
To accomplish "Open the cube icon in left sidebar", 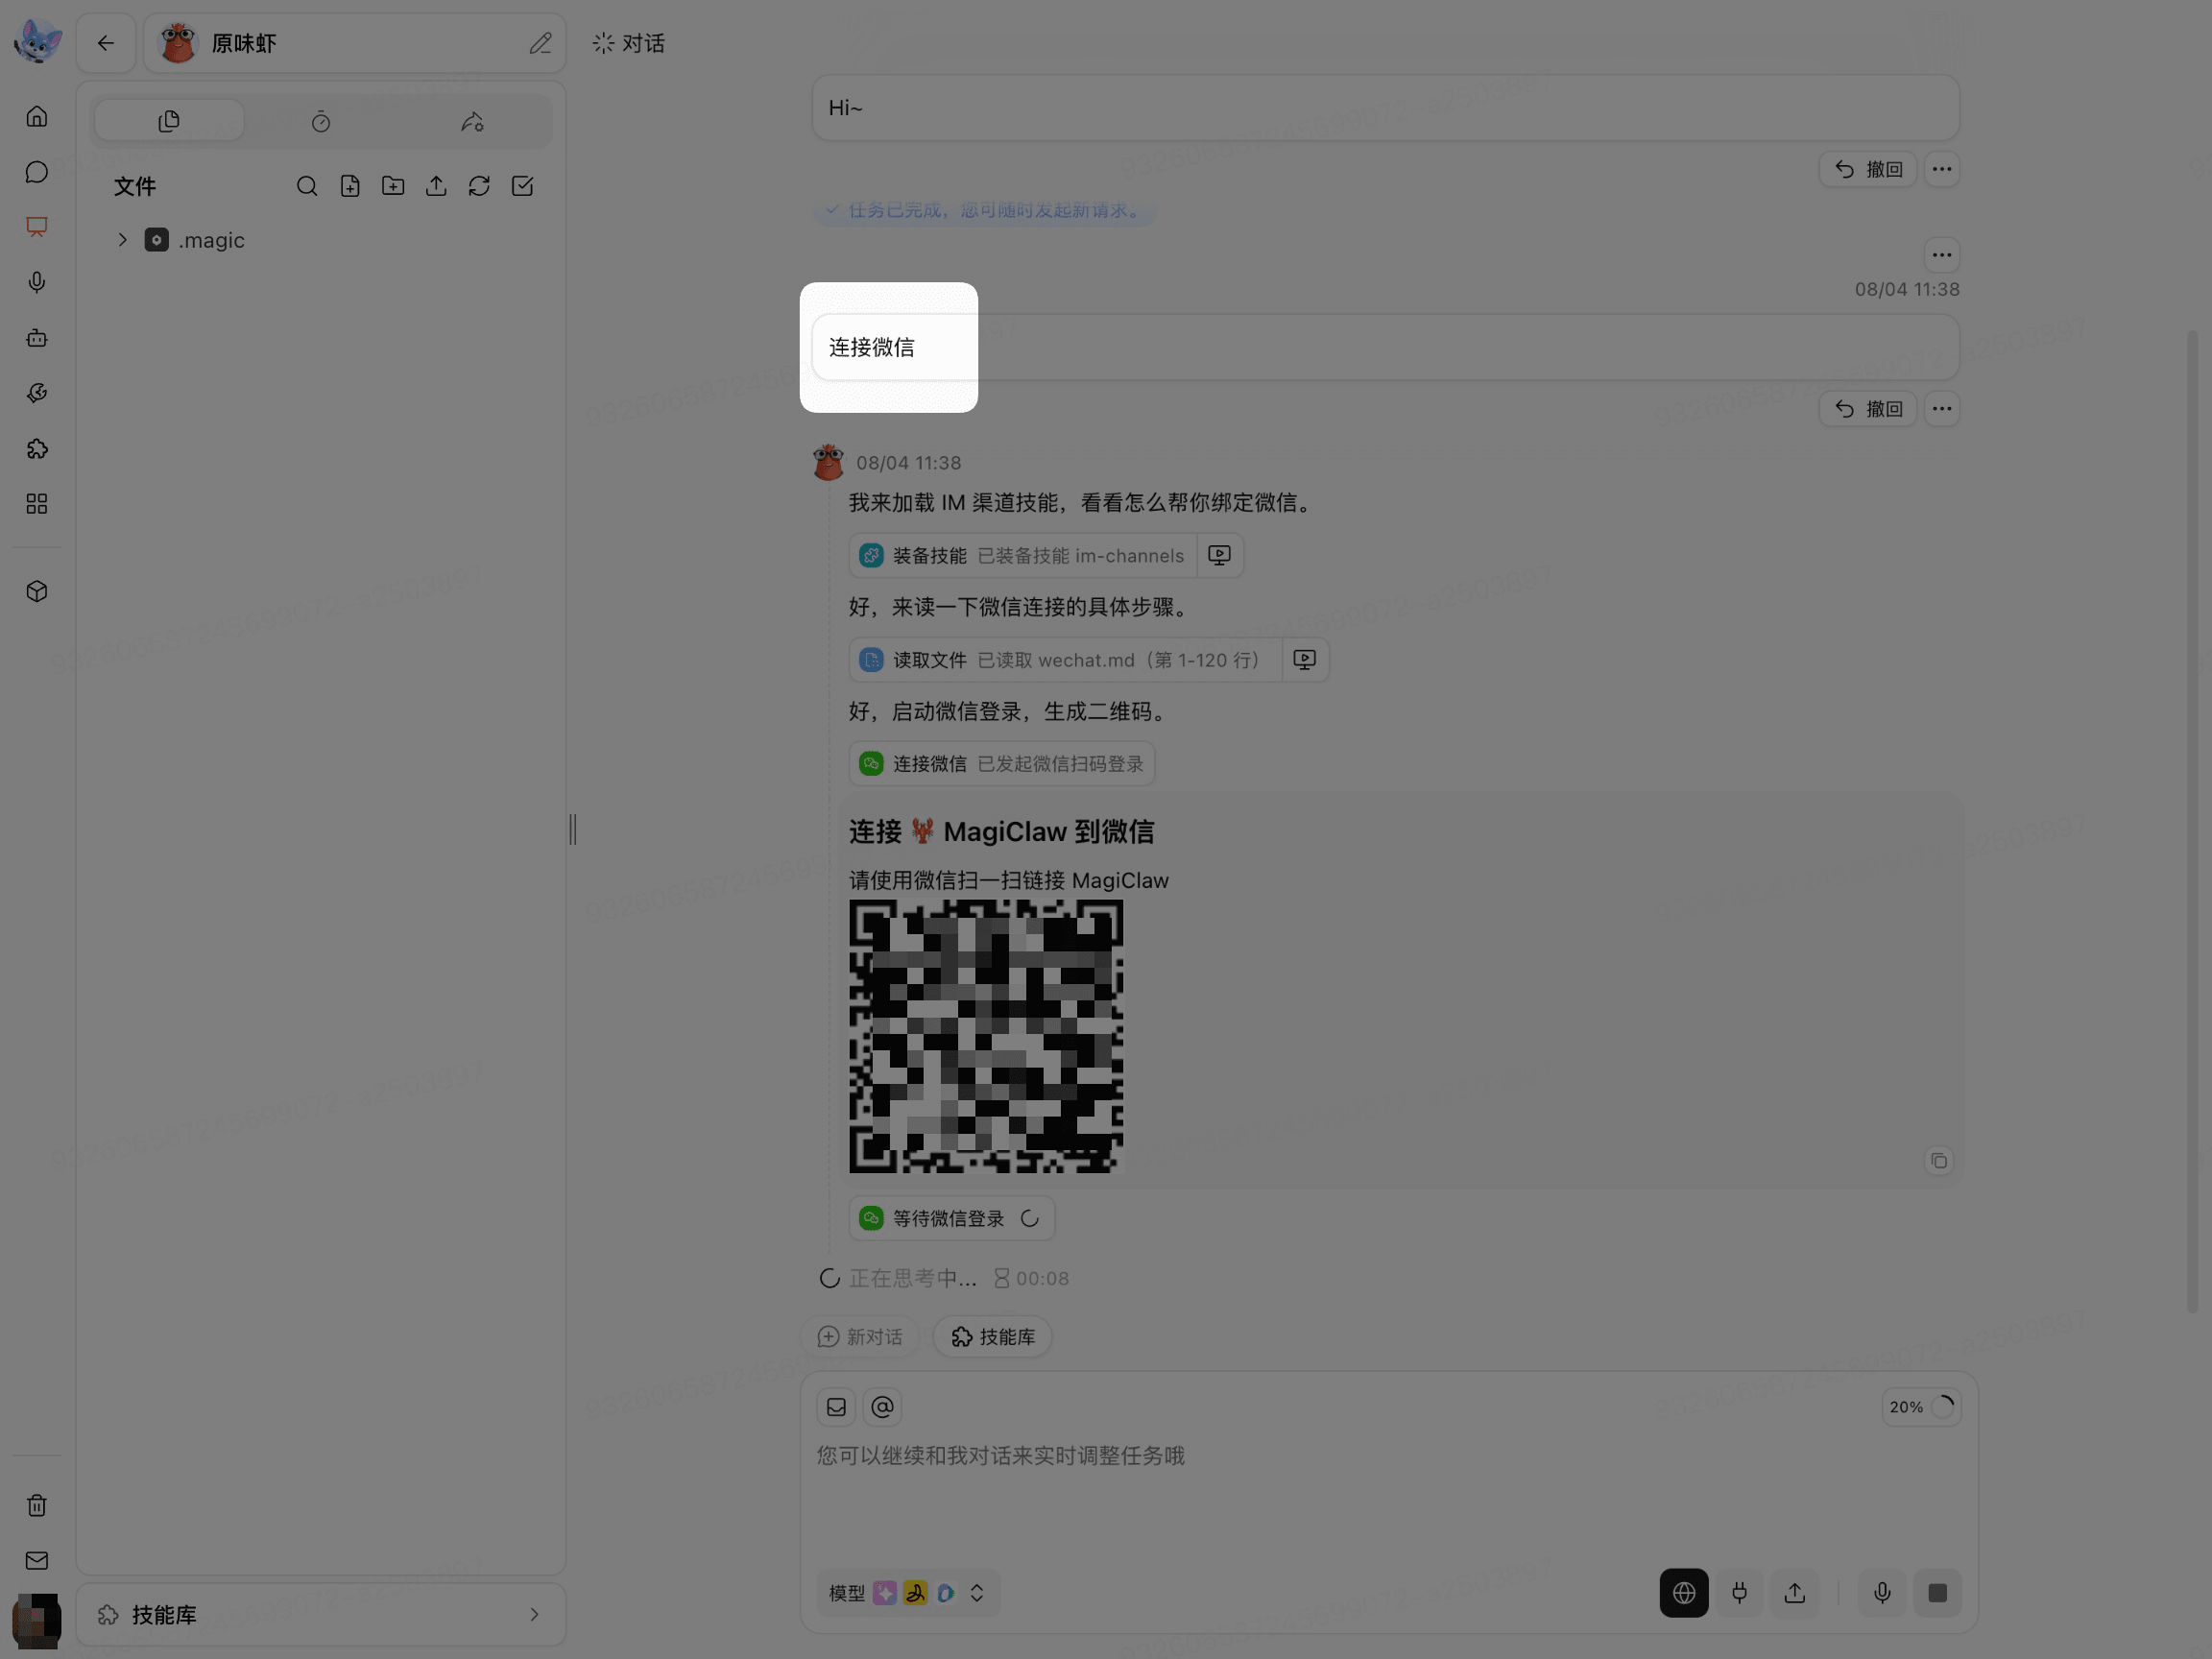I will pos(37,591).
